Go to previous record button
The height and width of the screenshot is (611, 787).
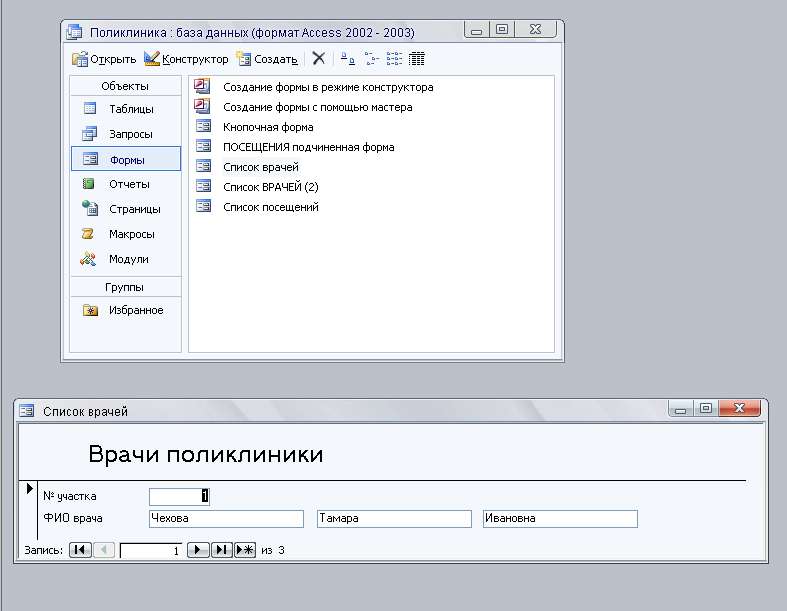pos(103,550)
